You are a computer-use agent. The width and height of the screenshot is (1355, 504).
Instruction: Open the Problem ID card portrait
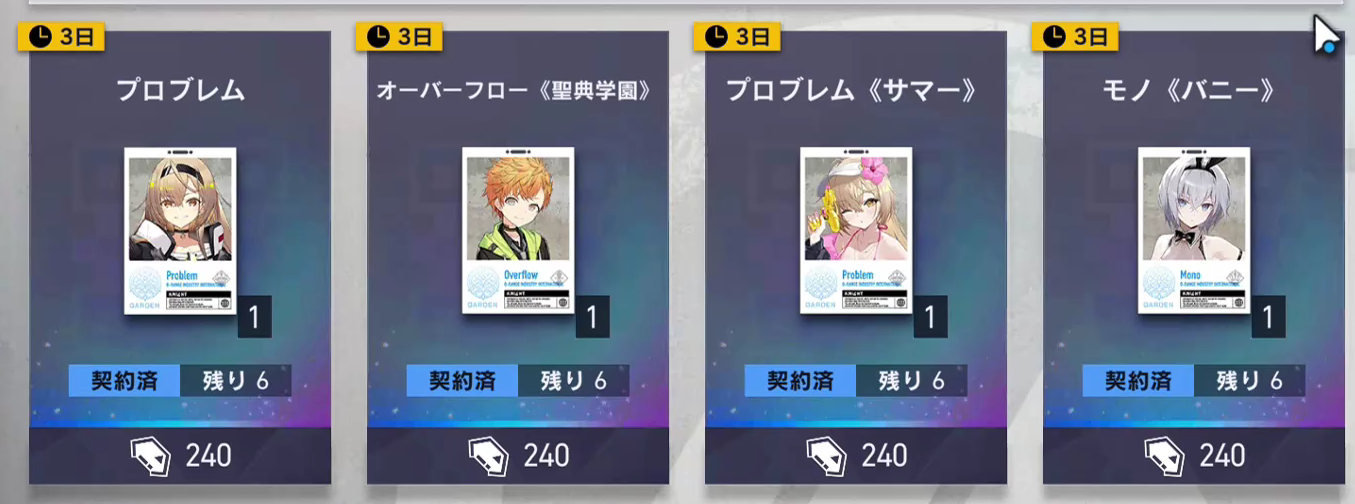[181, 230]
